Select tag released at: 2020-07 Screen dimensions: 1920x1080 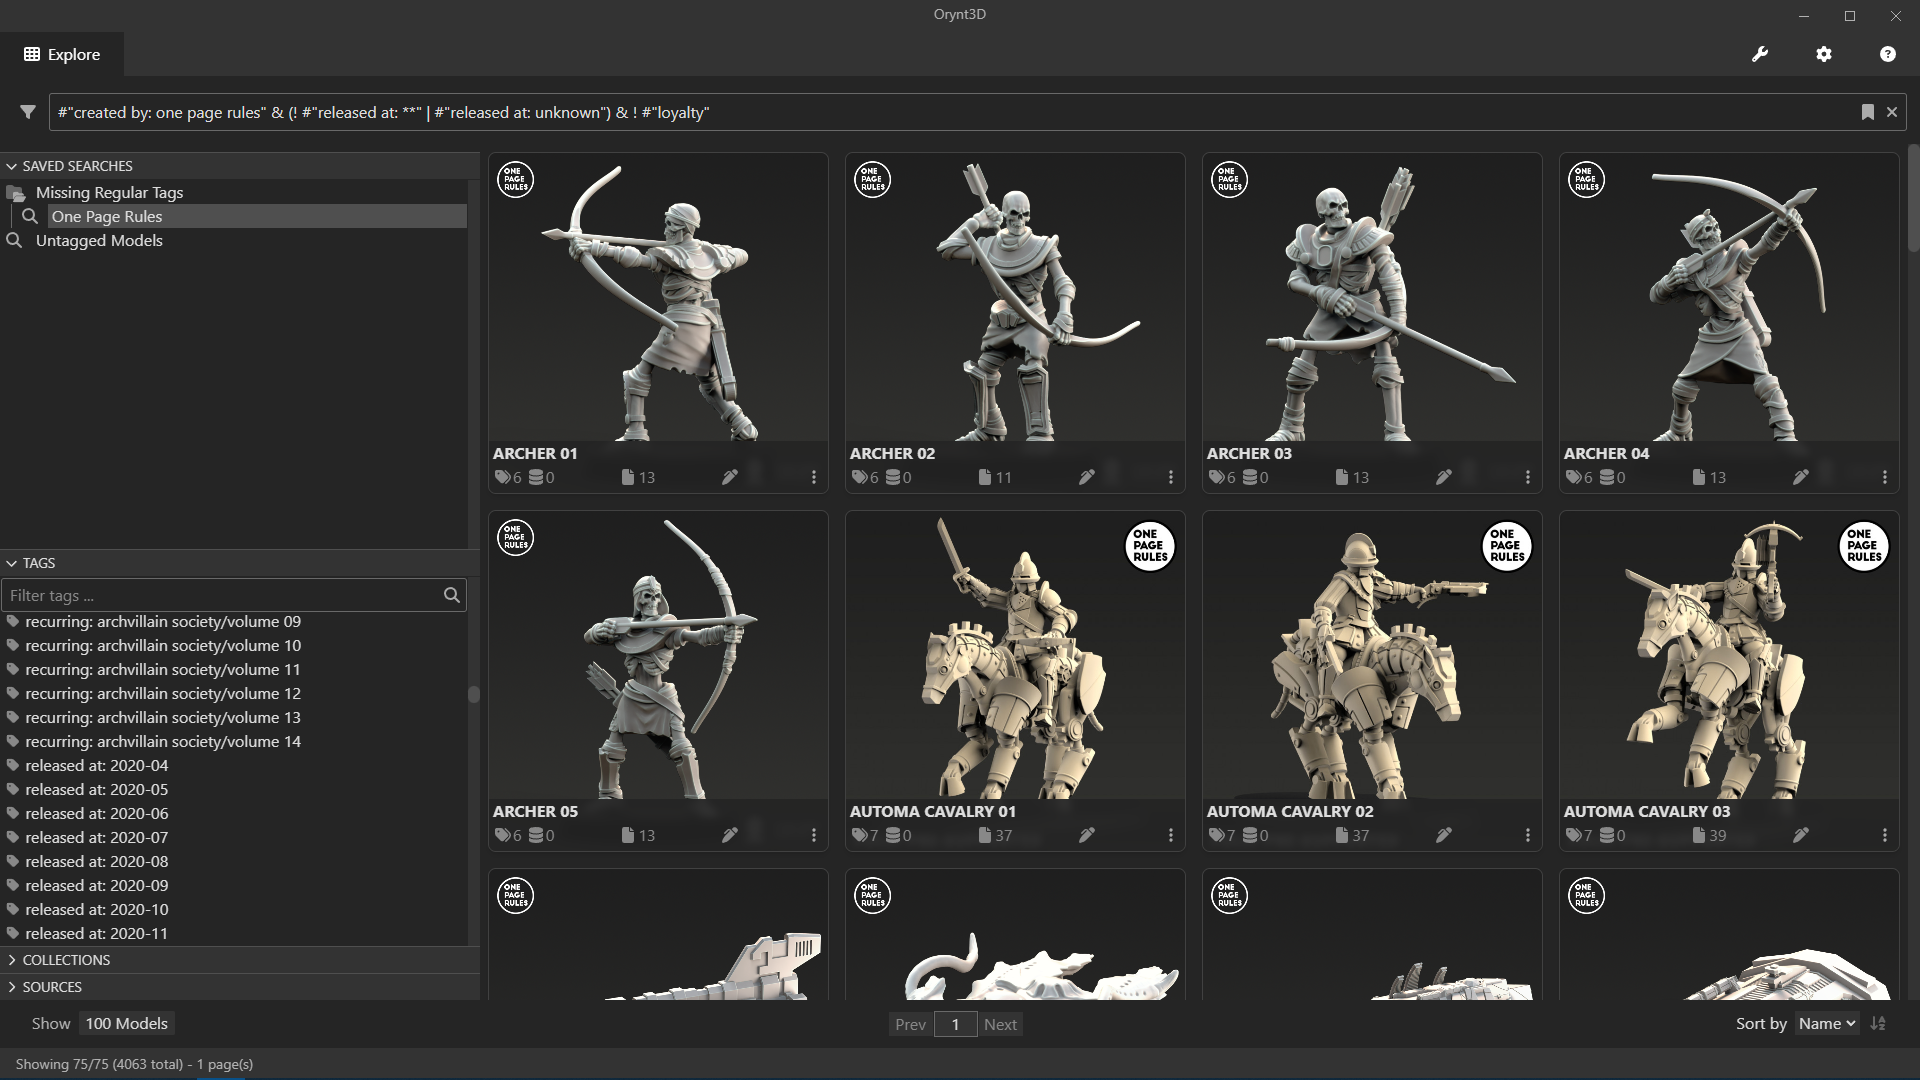[x=97, y=837]
